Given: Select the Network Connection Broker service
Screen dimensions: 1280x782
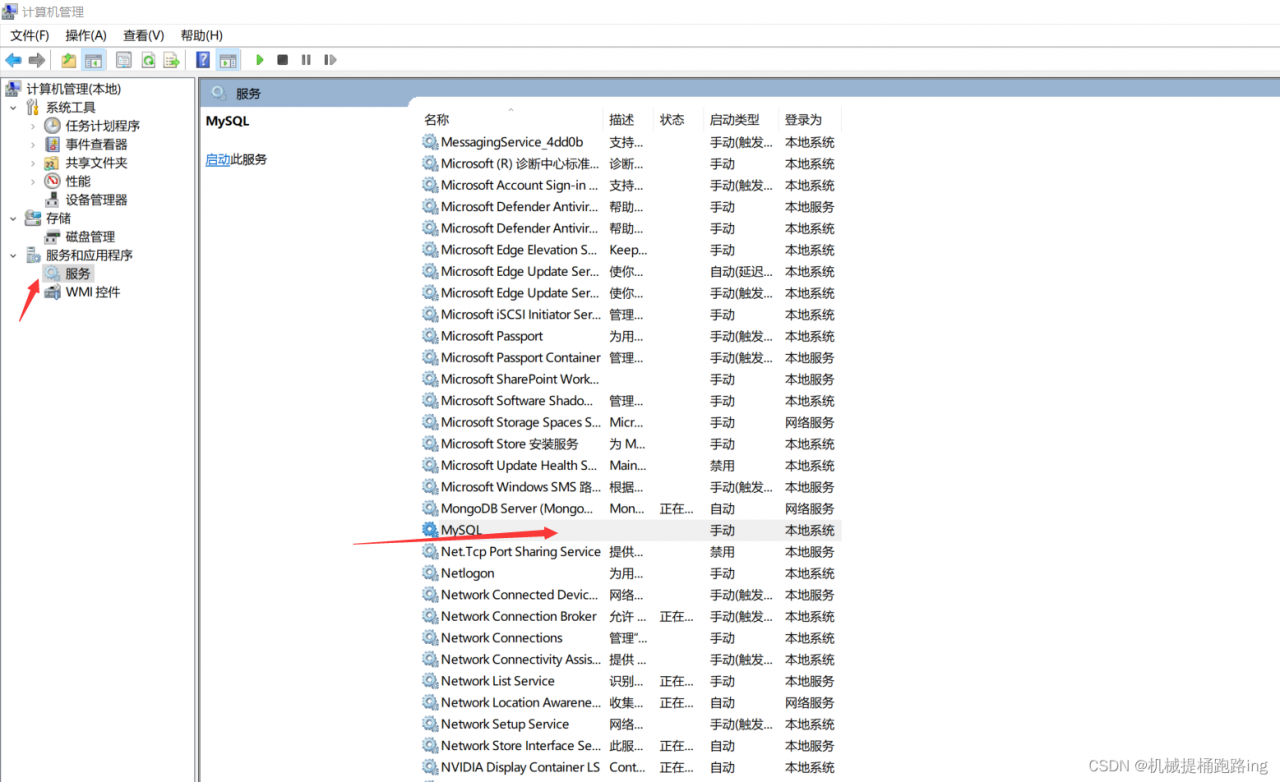Looking at the screenshot, I should [x=630, y=616].
